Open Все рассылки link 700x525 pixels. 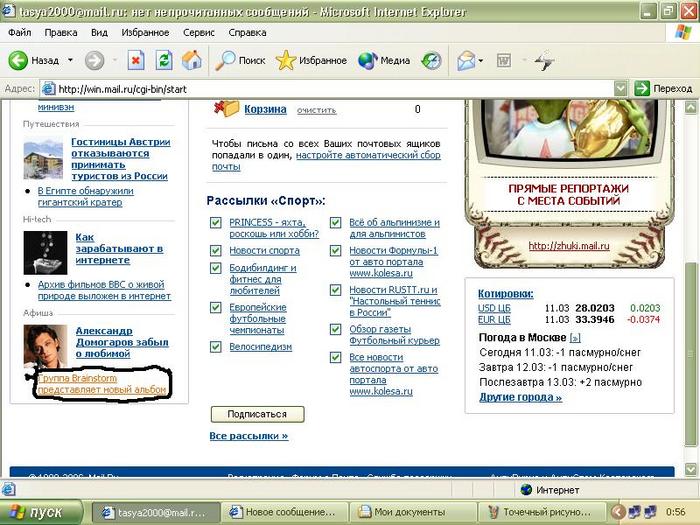[249, 436]
